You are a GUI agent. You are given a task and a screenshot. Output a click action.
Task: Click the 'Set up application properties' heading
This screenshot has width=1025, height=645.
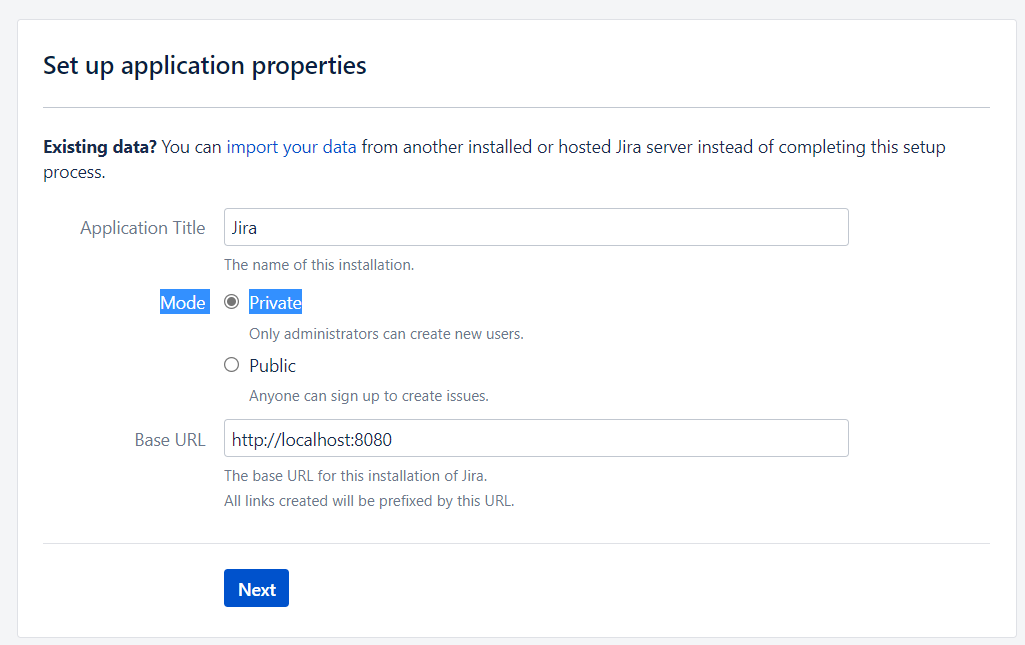coord(205,66)
